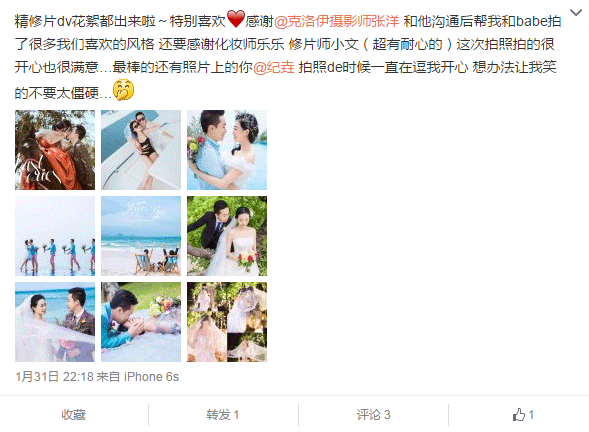Viewport: 589px width, 432px height.
Task: Click the yellow giggling emoji icon
Action: click(124, 90)
